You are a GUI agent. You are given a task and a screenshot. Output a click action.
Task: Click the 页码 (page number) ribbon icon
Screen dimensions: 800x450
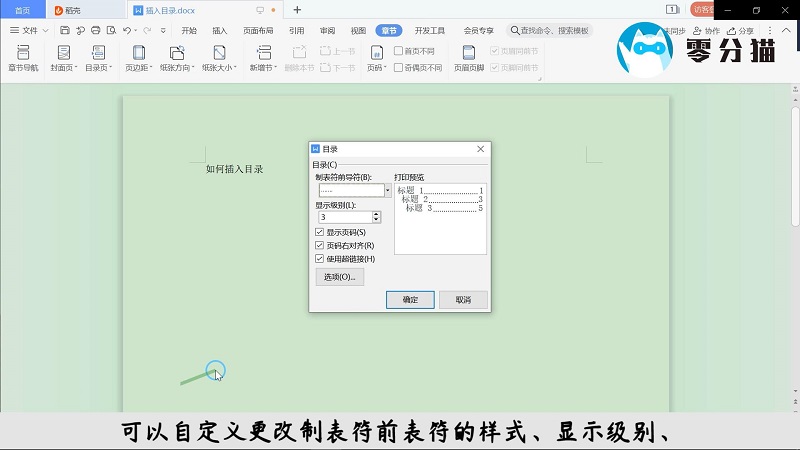375,52
